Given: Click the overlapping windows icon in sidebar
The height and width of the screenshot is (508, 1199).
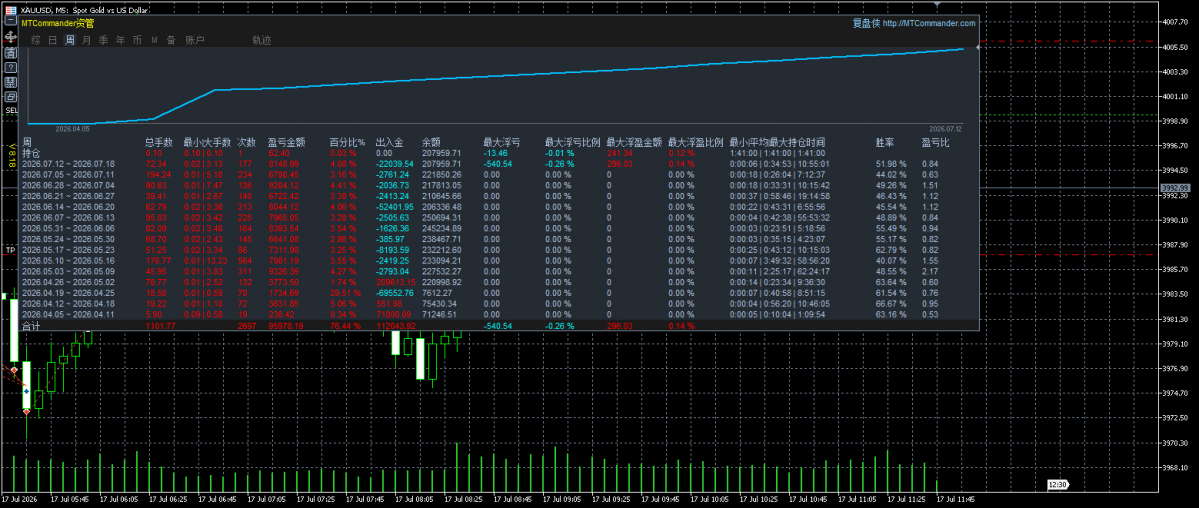Looking at the screenshot, I should (11, 96).
